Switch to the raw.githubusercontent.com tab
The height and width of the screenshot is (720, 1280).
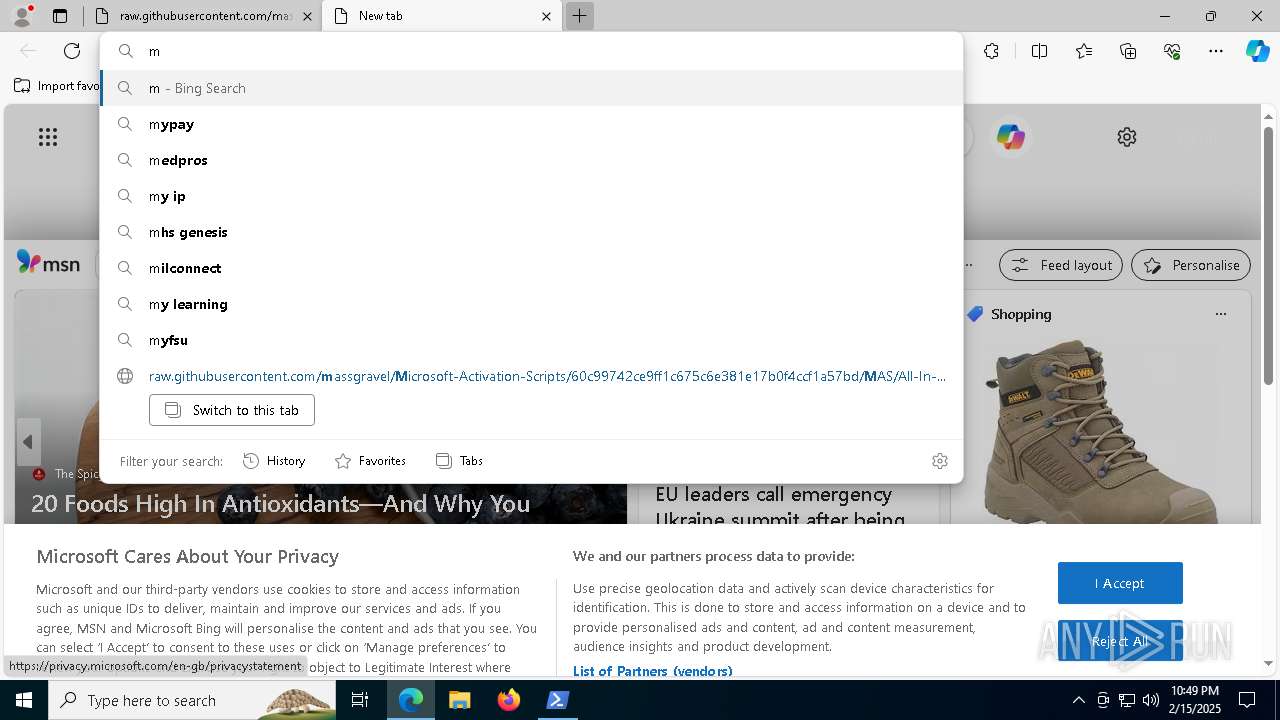pos(203,16)
